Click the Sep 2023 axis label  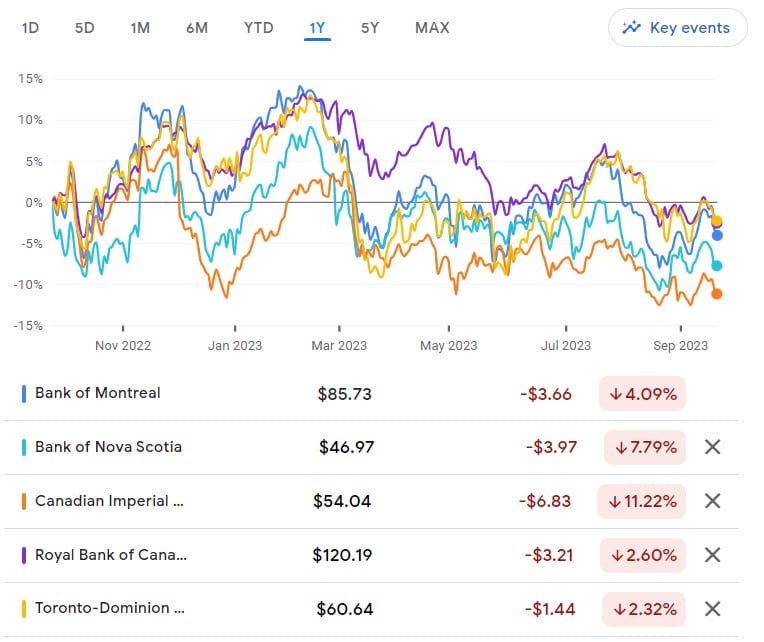(x=680, y=345)
